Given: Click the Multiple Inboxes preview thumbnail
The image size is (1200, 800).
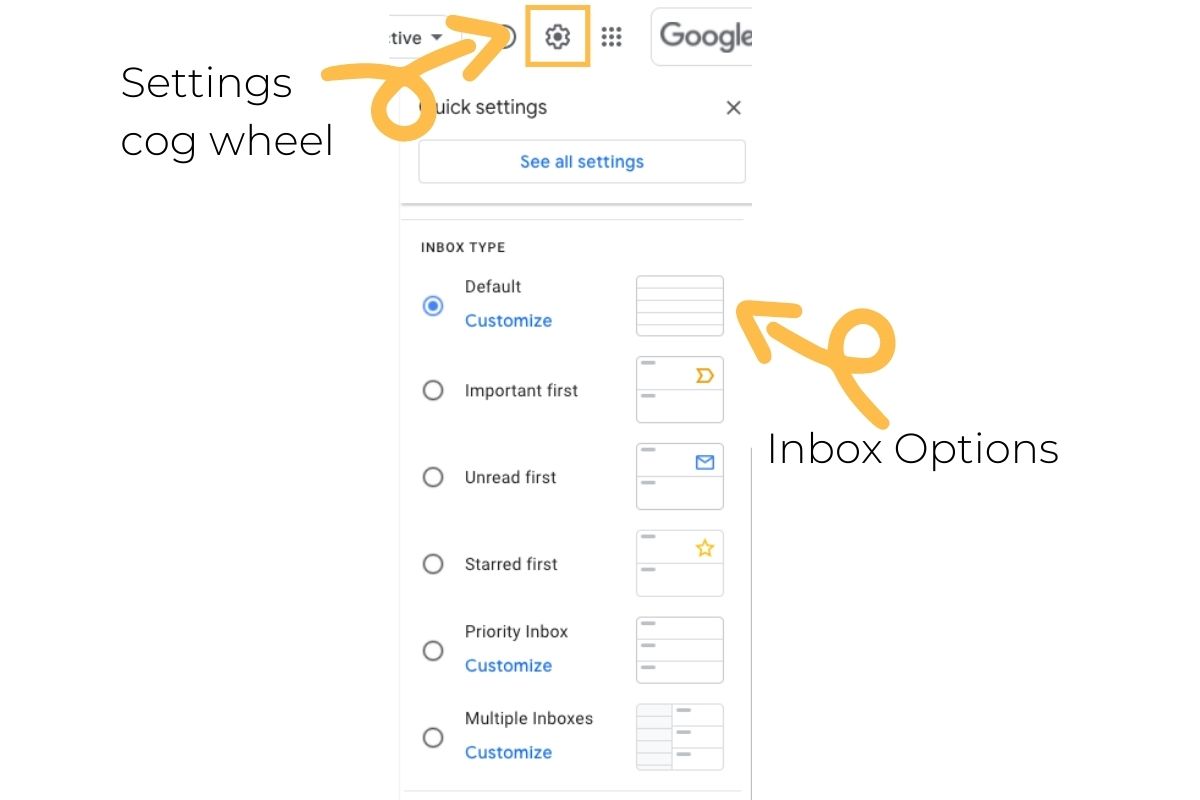Looking at the screenshot, I should pyautogui.click(x=679, y=736).
